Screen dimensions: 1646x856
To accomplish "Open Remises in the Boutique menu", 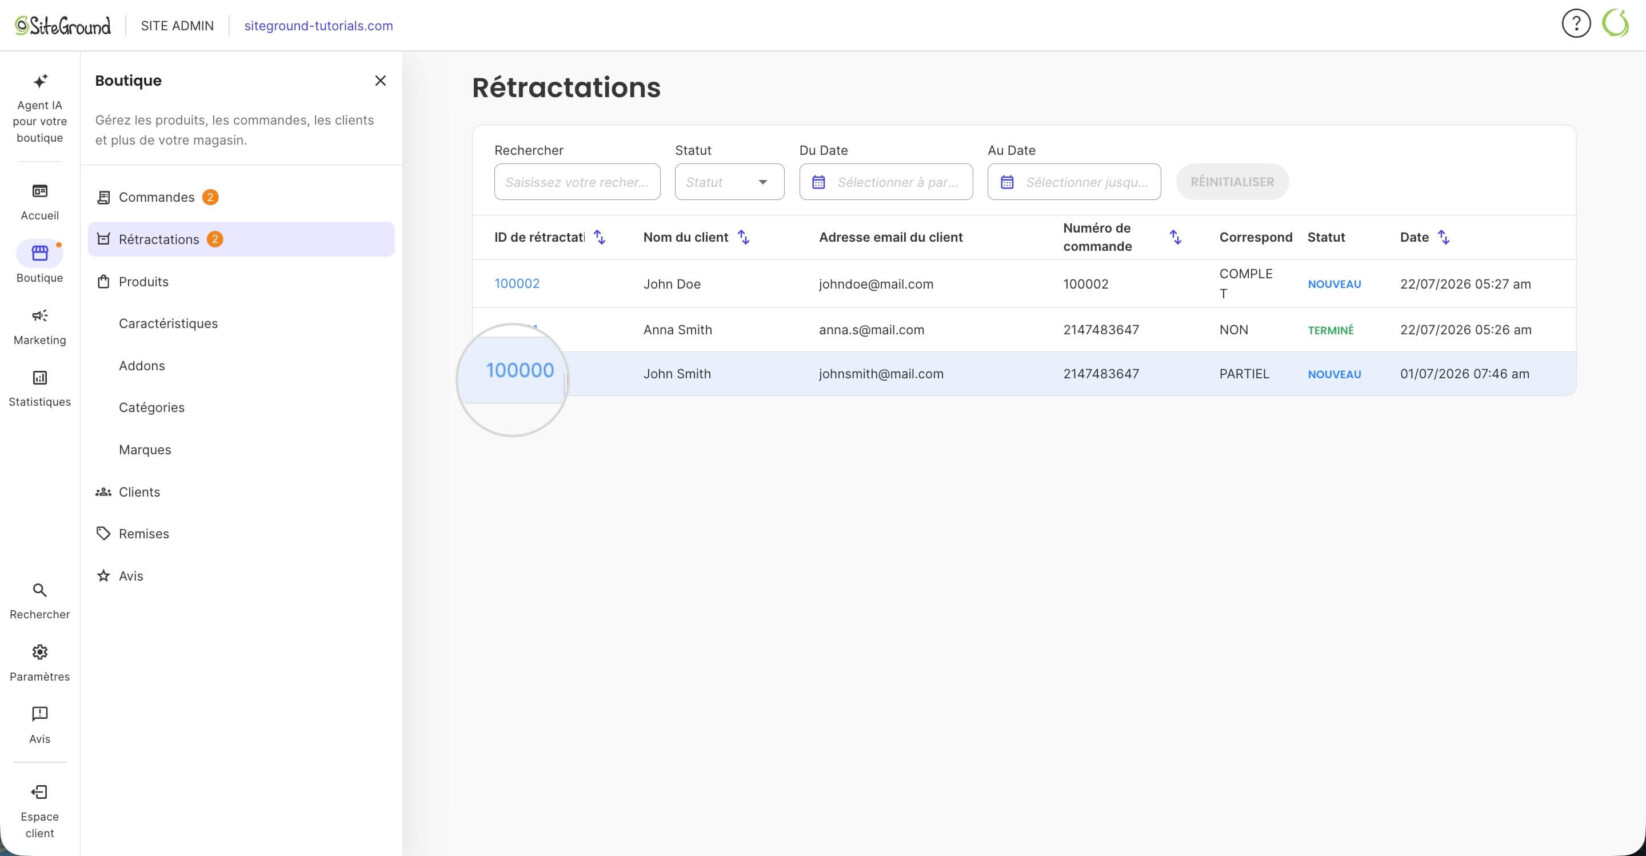I will click(x=241, y=534).
